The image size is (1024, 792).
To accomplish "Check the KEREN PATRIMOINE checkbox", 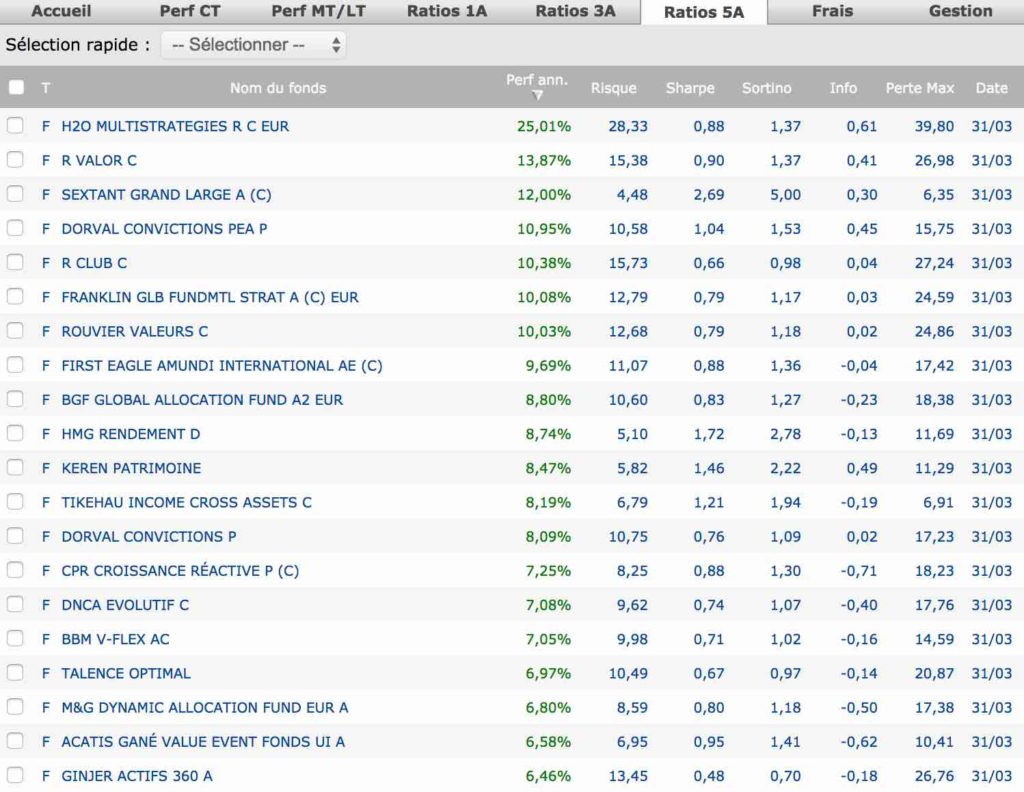I will click(x=15, y=467).
